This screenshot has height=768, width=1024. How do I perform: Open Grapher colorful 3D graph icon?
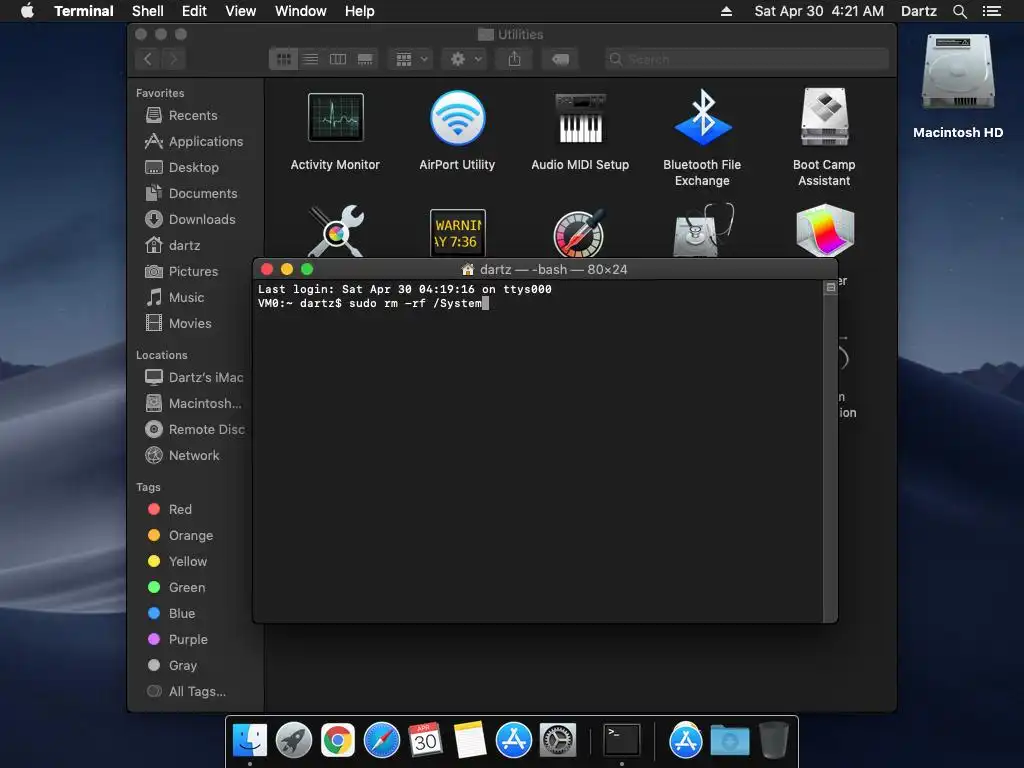pyautogui.click(x=825, y=231)
